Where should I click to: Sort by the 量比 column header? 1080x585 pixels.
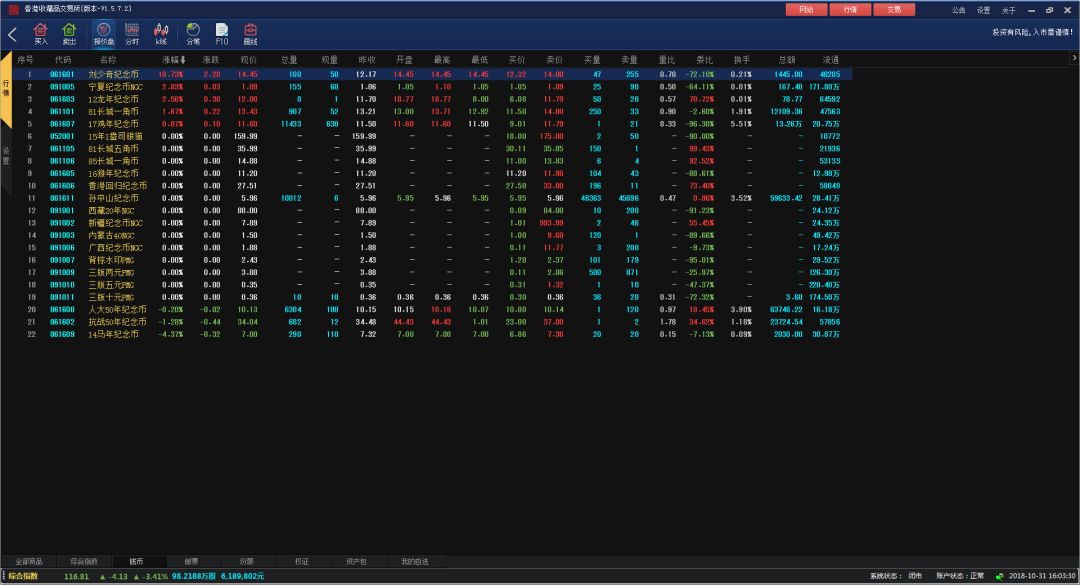click(667, 60)
